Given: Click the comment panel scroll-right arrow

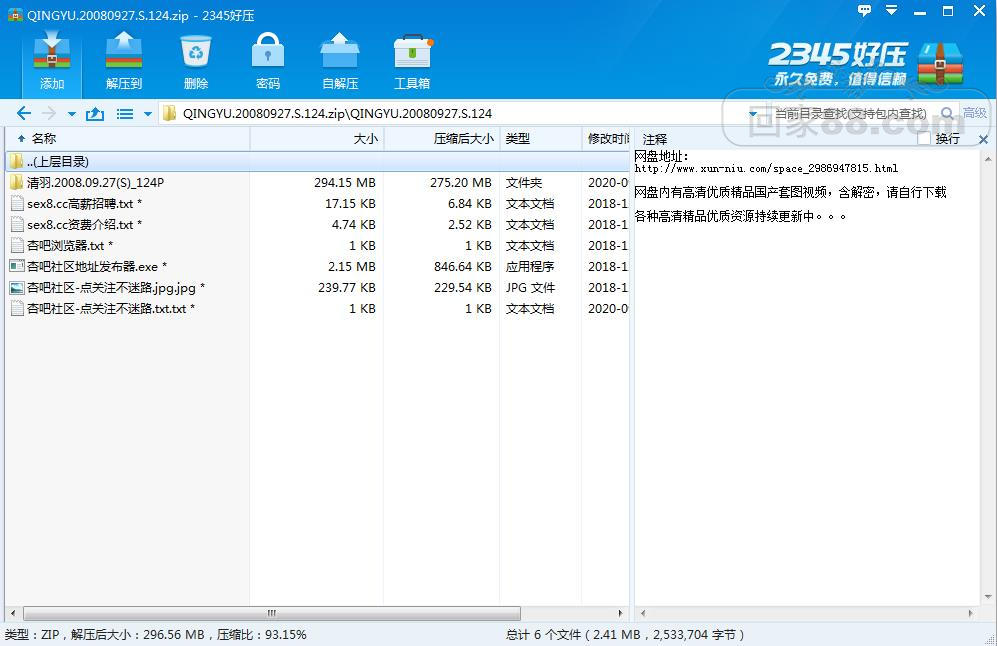Looking at the screenshot, I should pyautogui.click(x=970, y=614).
